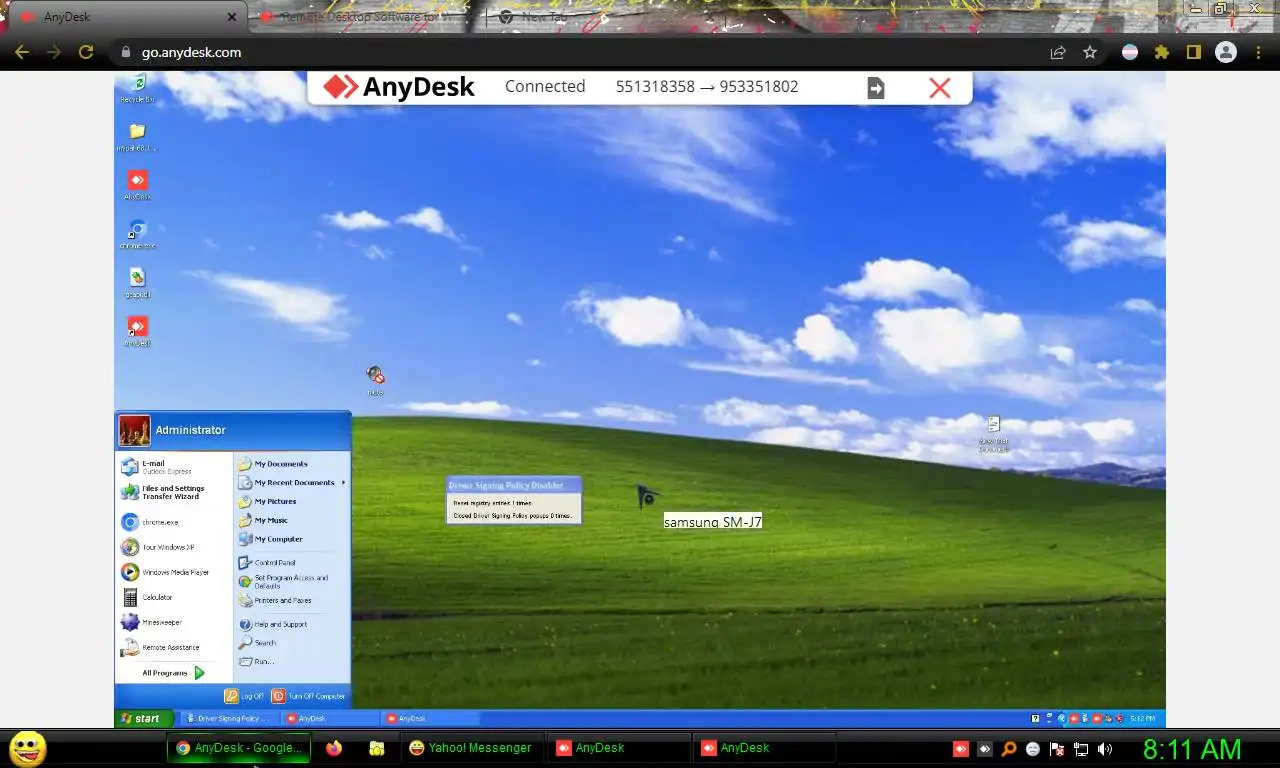Open the AnyDesk desktop shortcut under the folder
The width and height of the screenshot is (1280, 768).
[x=137, y=185]
